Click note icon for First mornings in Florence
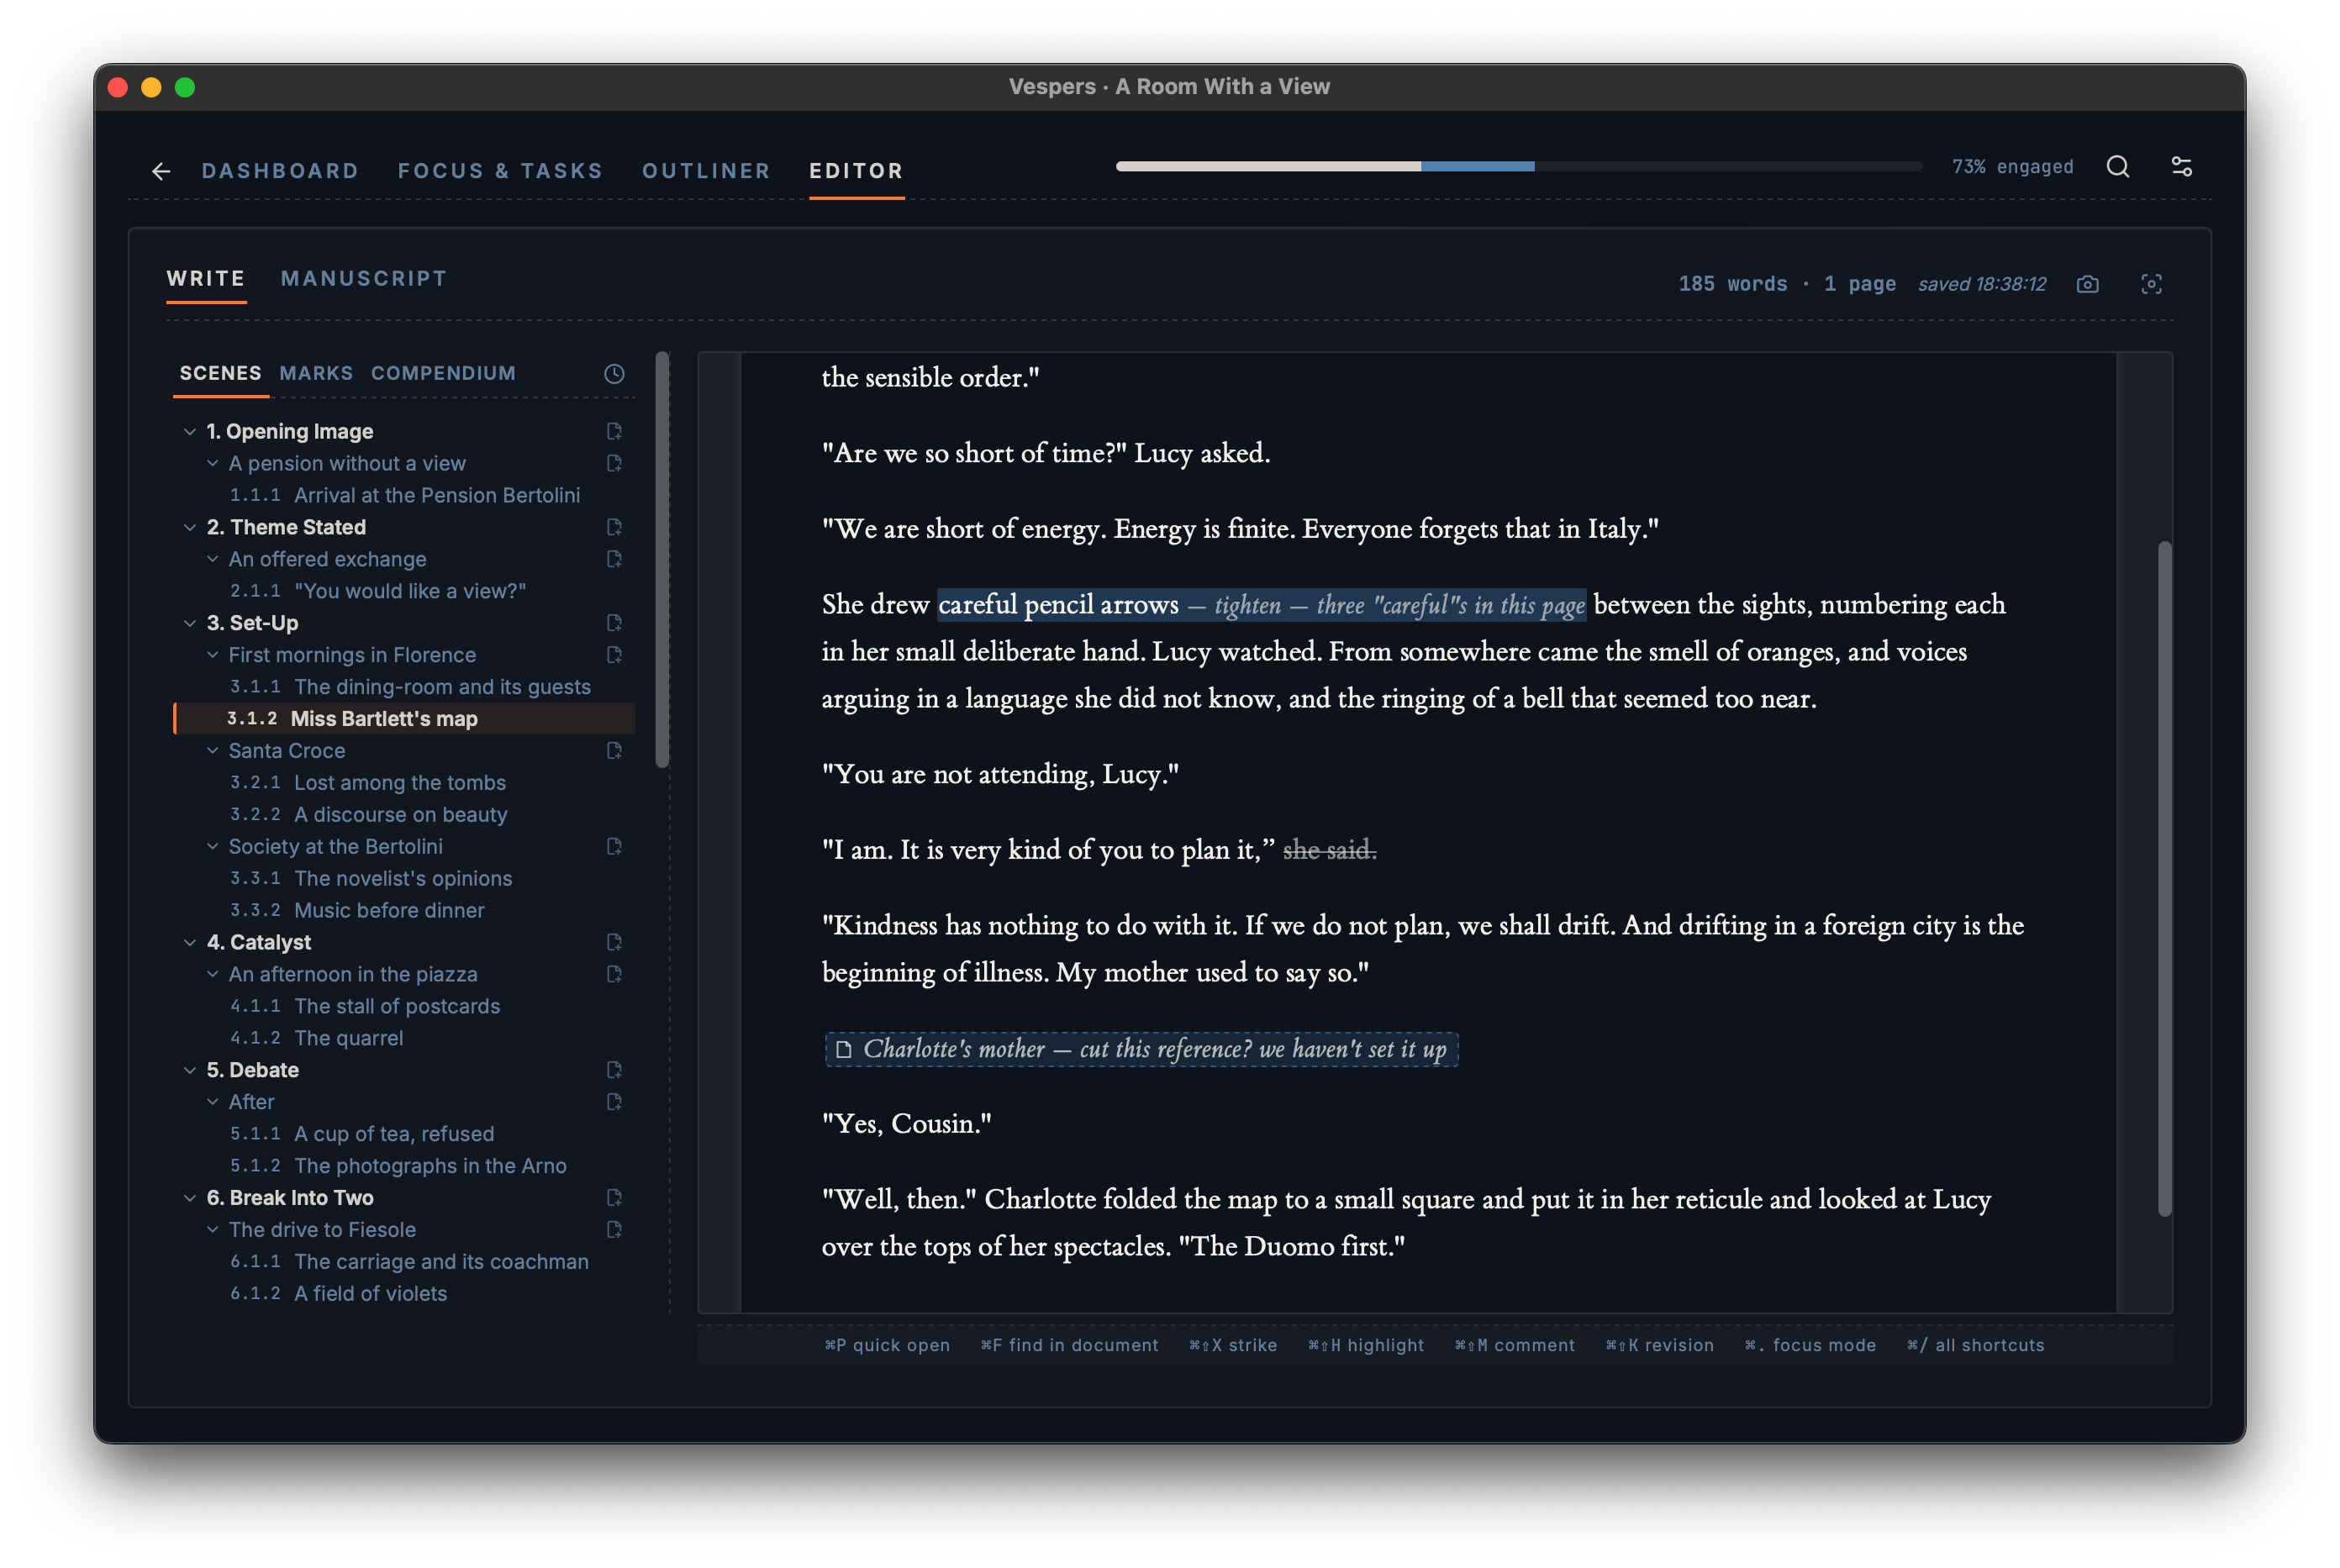 pos(614,655)
